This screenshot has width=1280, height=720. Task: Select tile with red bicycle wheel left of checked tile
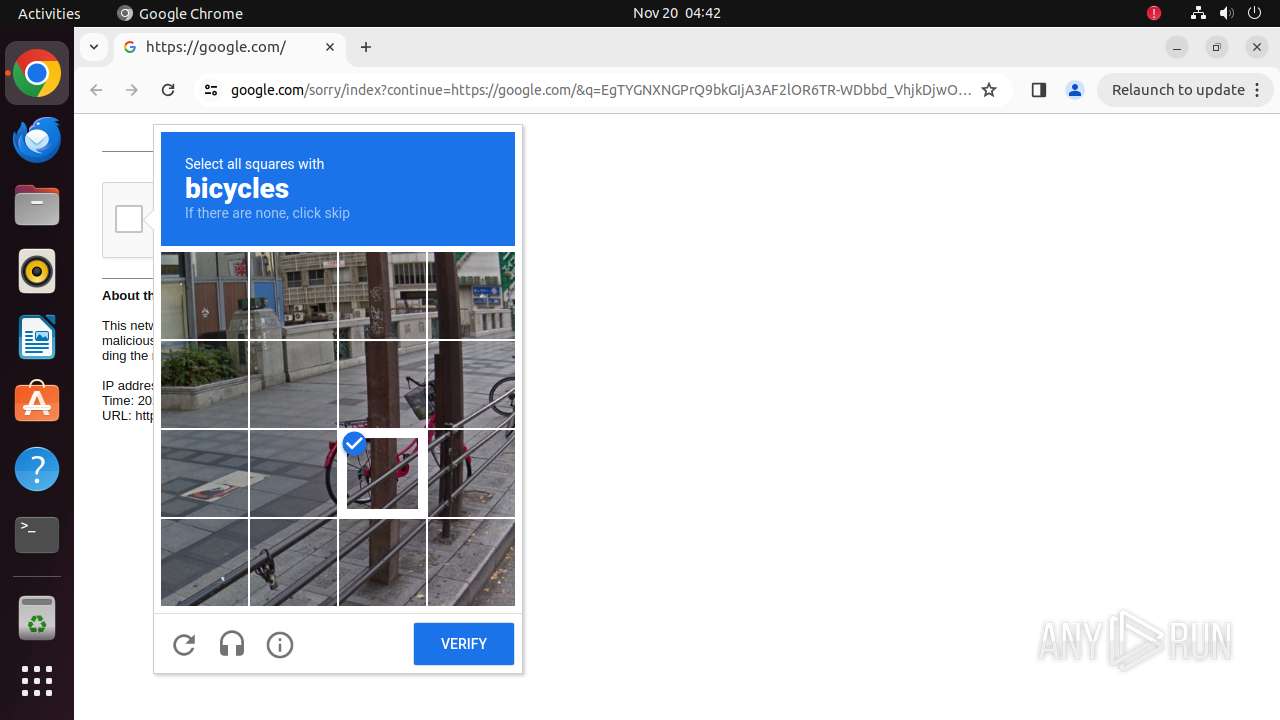(x=293, y=473)
